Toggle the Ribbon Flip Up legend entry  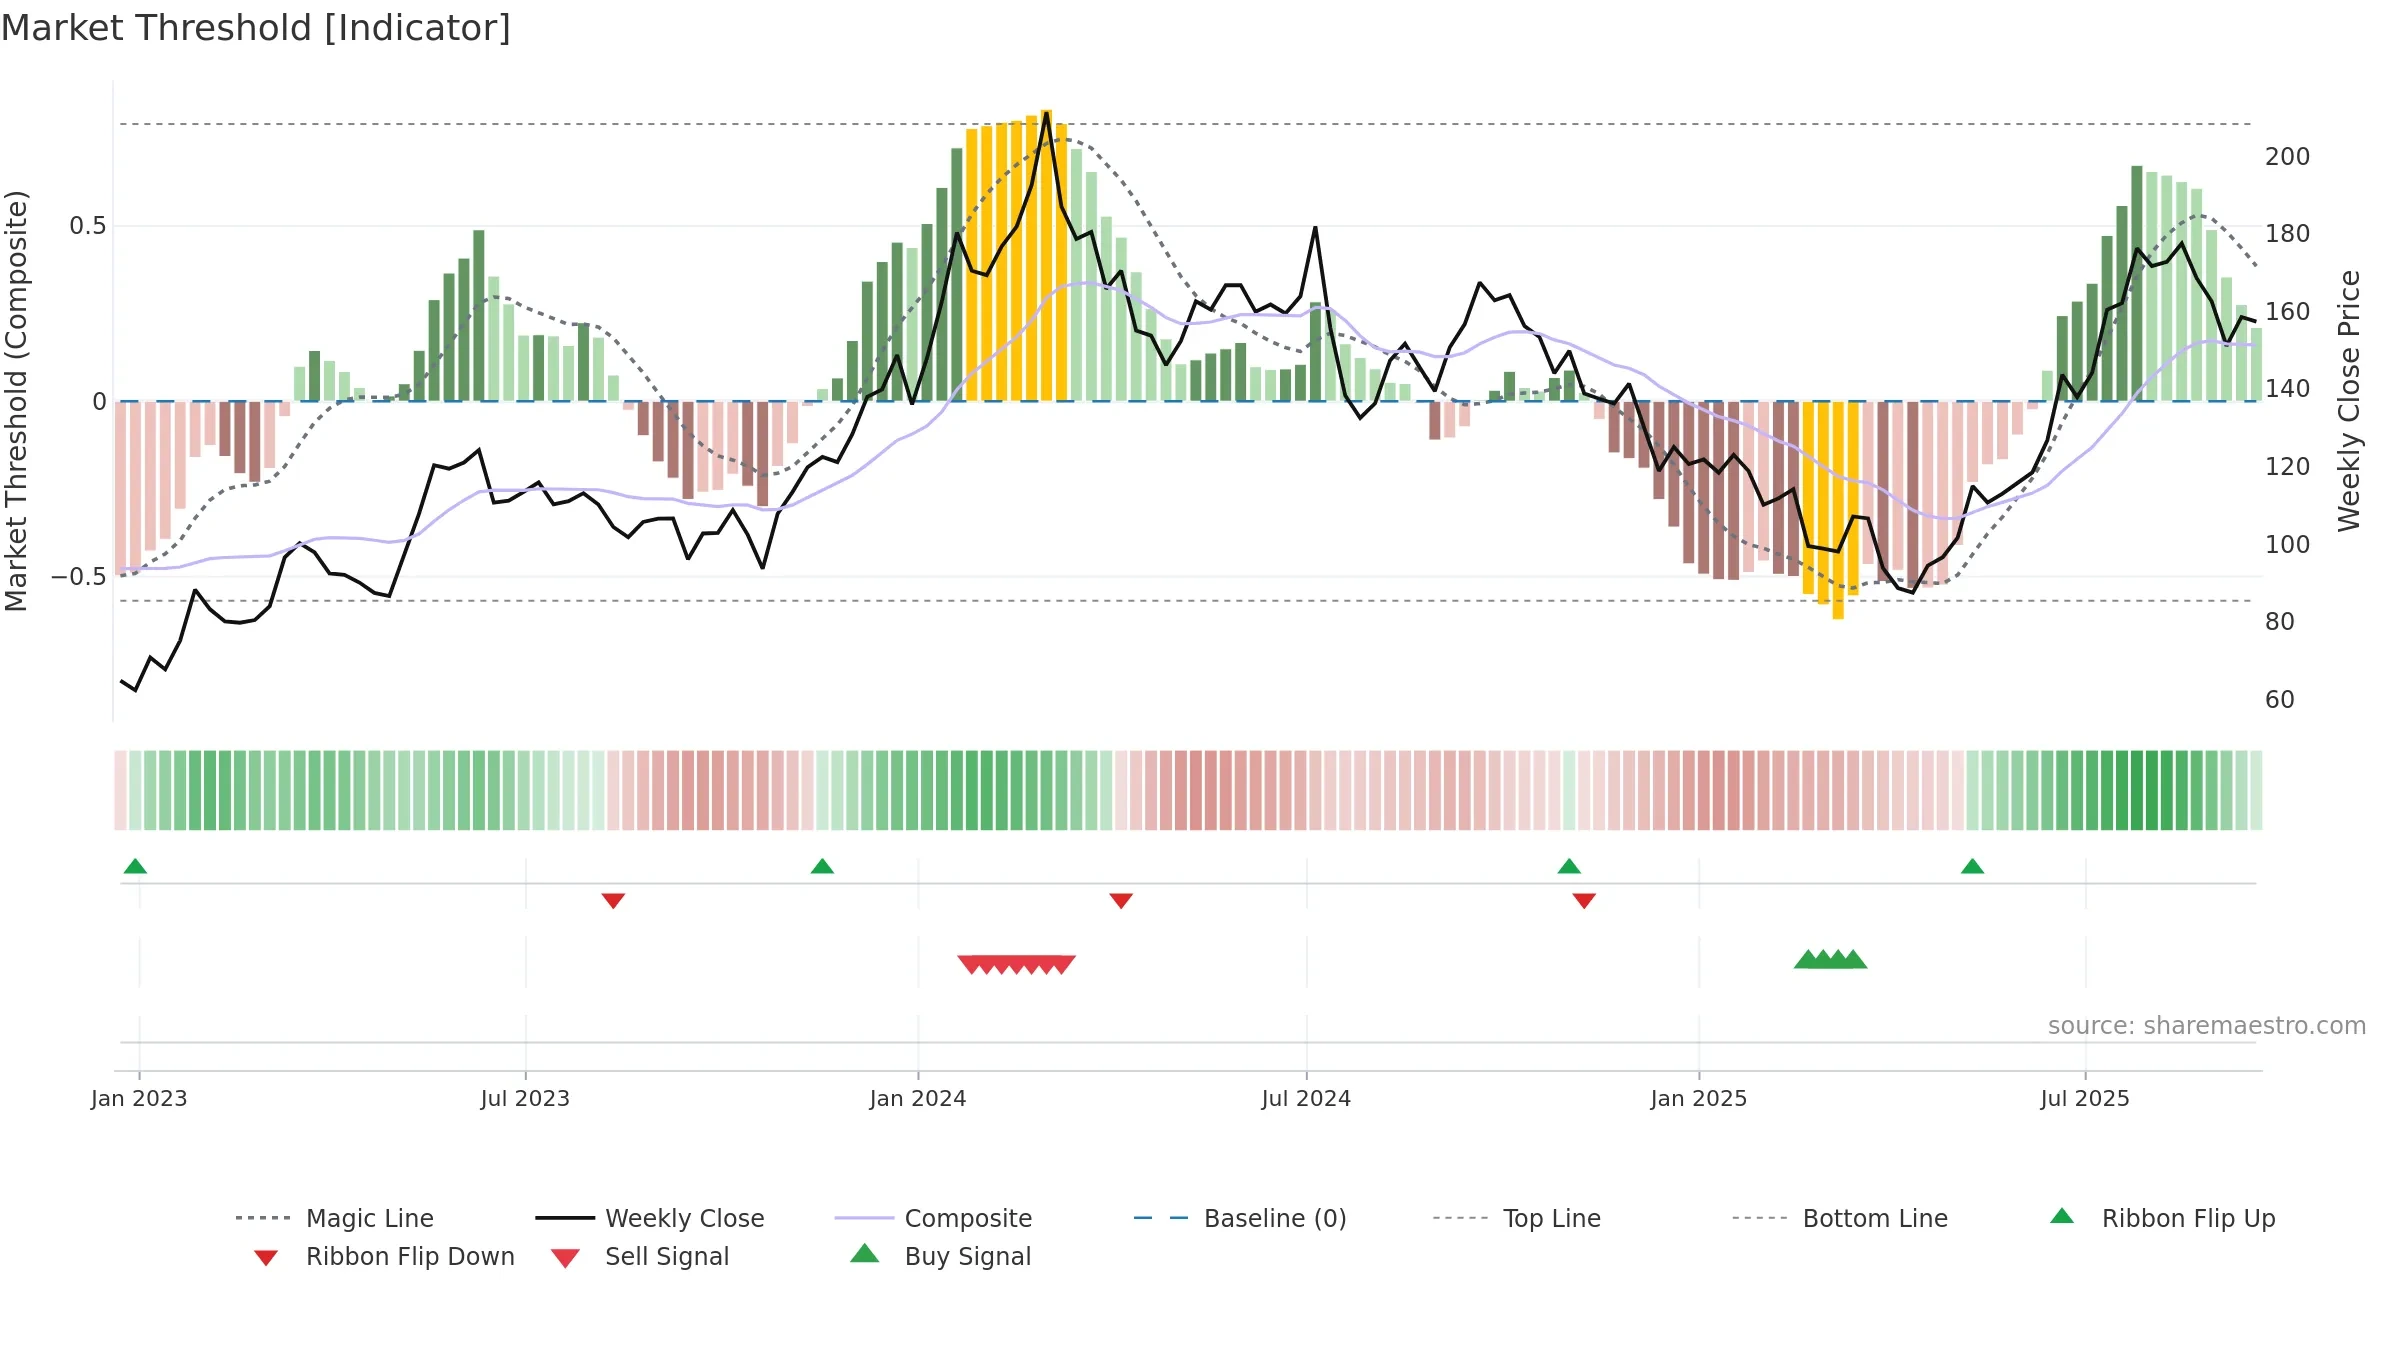click(x=2162, y=1218)
